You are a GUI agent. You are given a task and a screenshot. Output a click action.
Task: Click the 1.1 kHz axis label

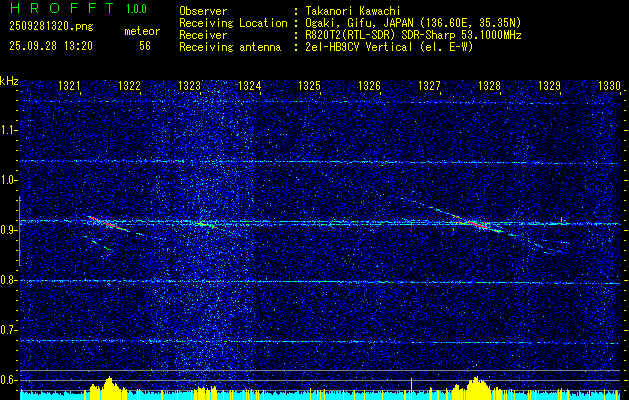(x=8, y=130)
